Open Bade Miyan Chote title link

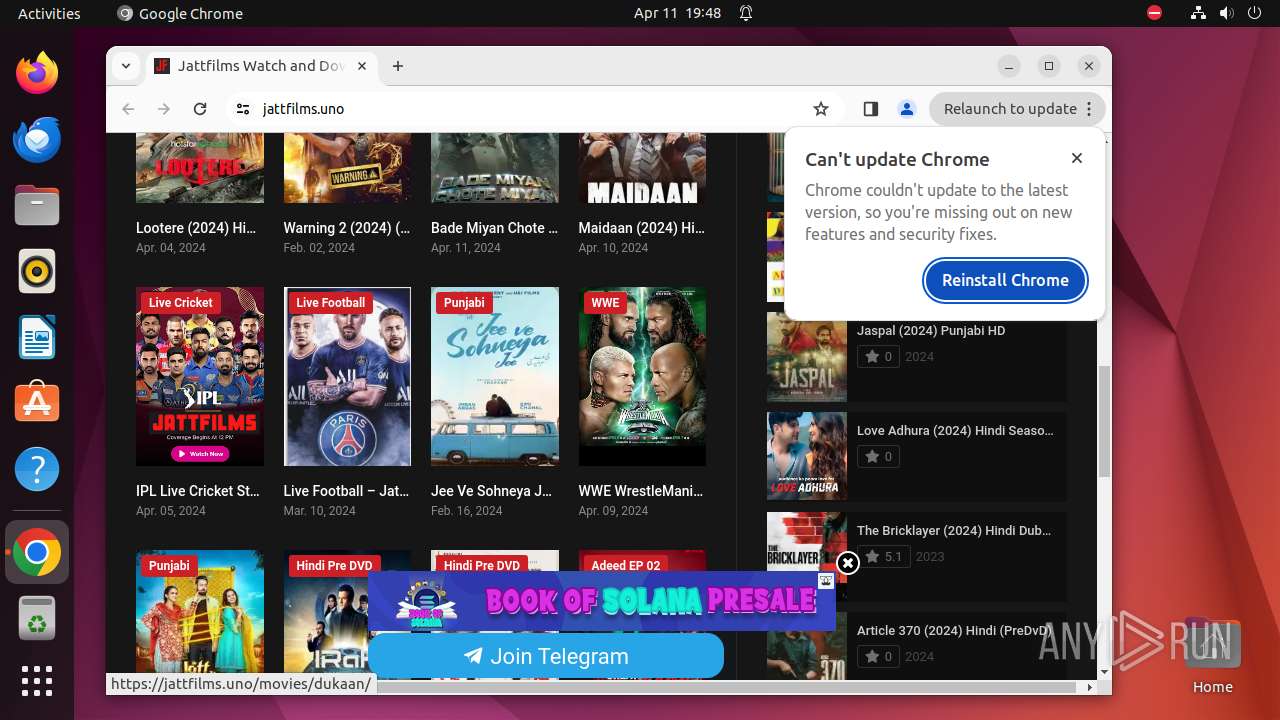tap(494, 228)
